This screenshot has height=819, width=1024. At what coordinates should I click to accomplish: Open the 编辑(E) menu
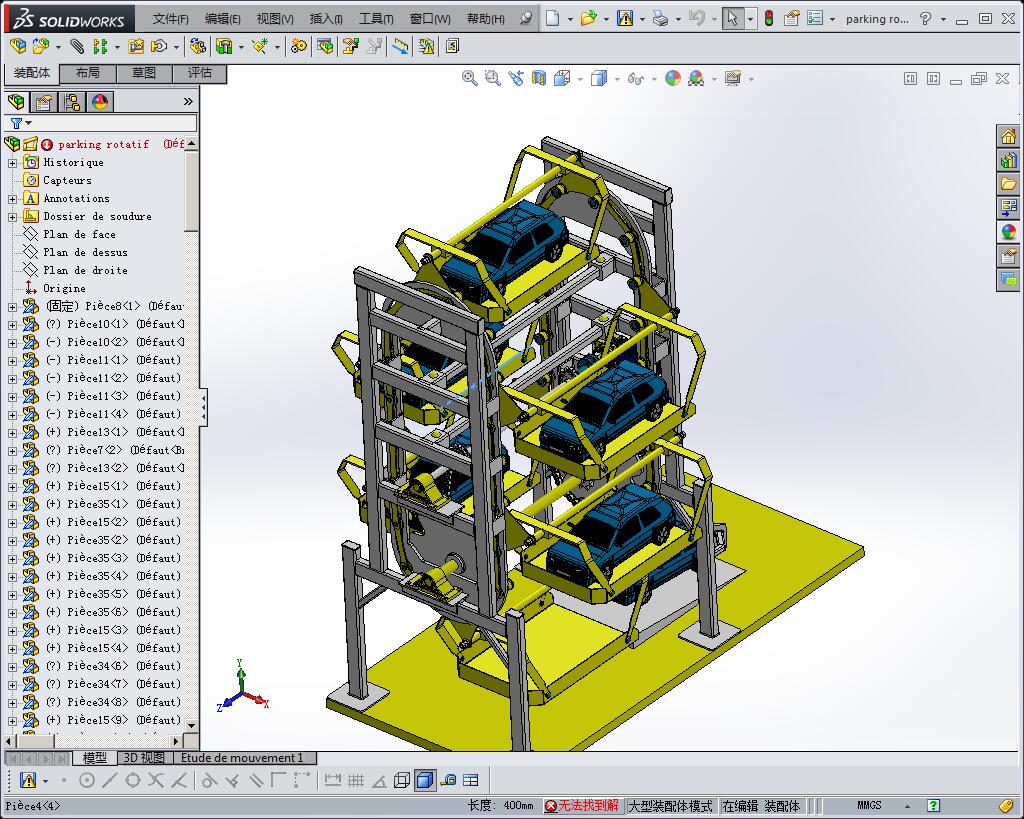click(223, 19)
